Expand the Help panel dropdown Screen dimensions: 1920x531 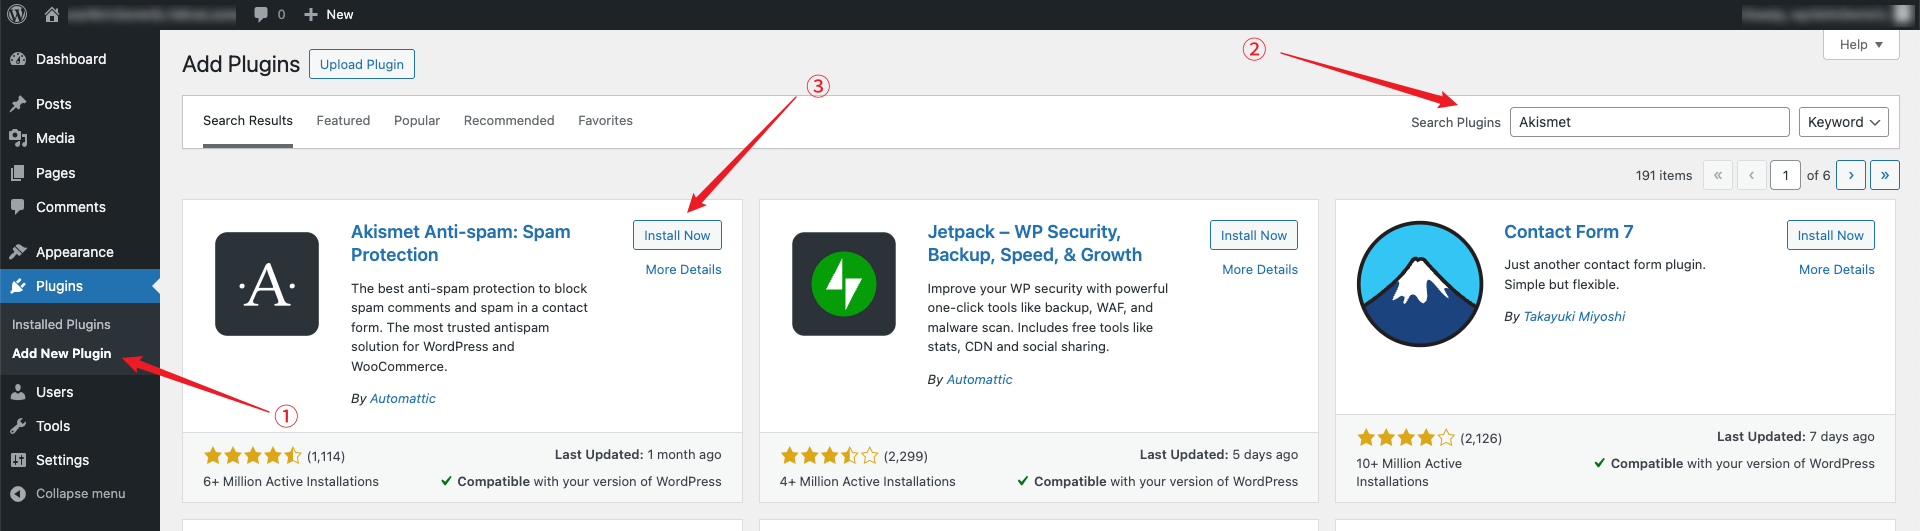tap(1861, 45)
